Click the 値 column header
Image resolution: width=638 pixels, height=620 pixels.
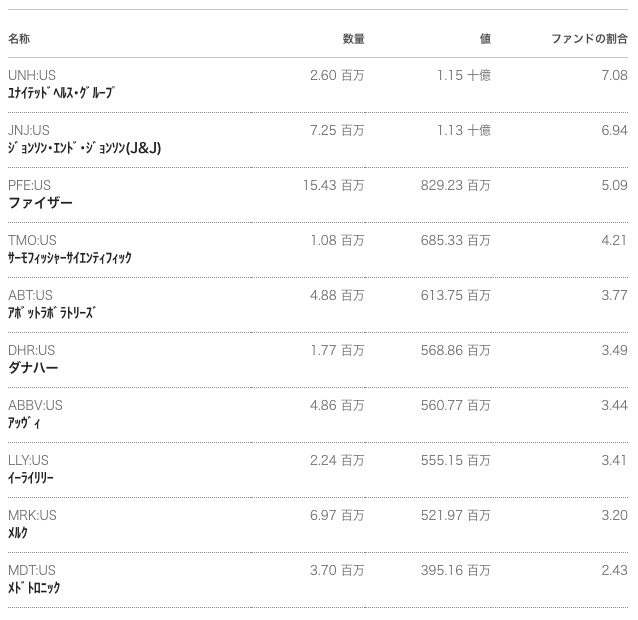485,39
